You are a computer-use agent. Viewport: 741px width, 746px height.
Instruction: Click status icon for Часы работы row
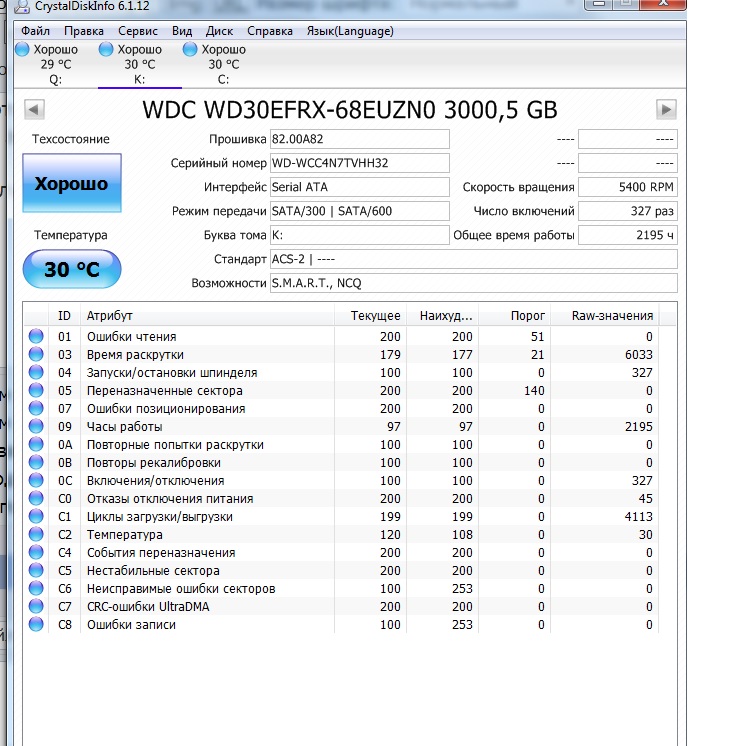point(36,426)
